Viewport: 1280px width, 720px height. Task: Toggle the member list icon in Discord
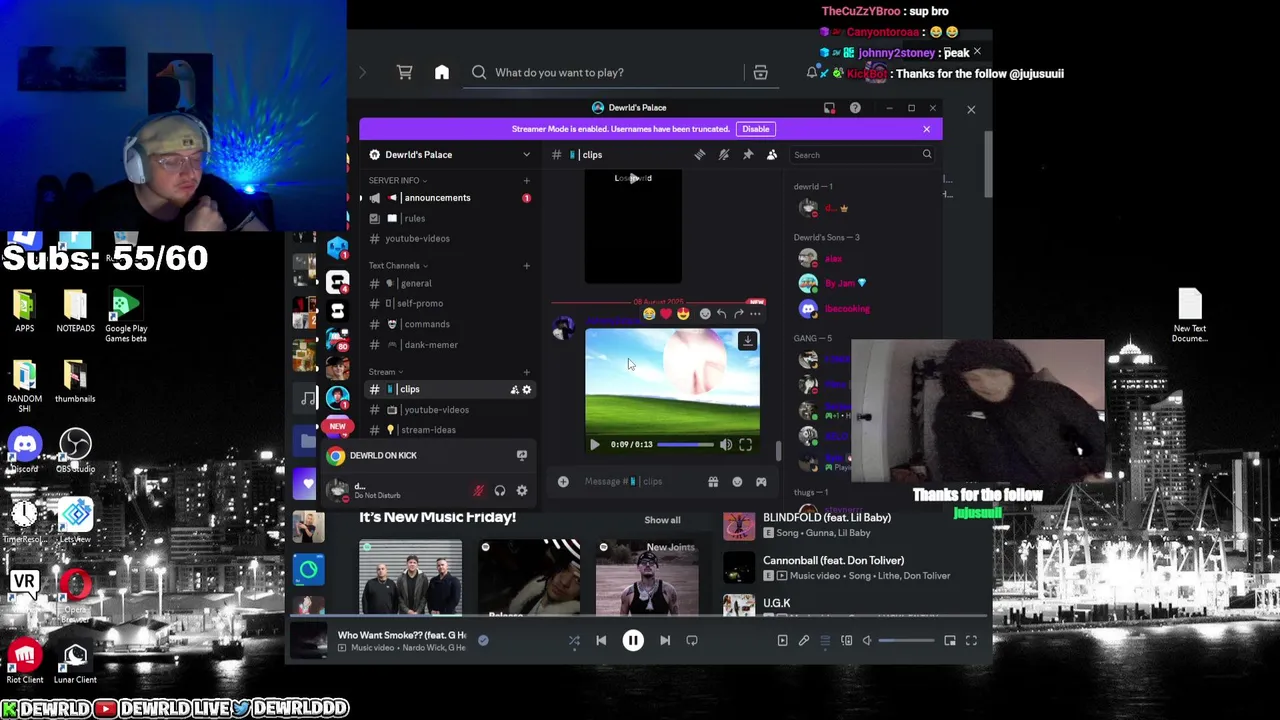tap(772, 155)
